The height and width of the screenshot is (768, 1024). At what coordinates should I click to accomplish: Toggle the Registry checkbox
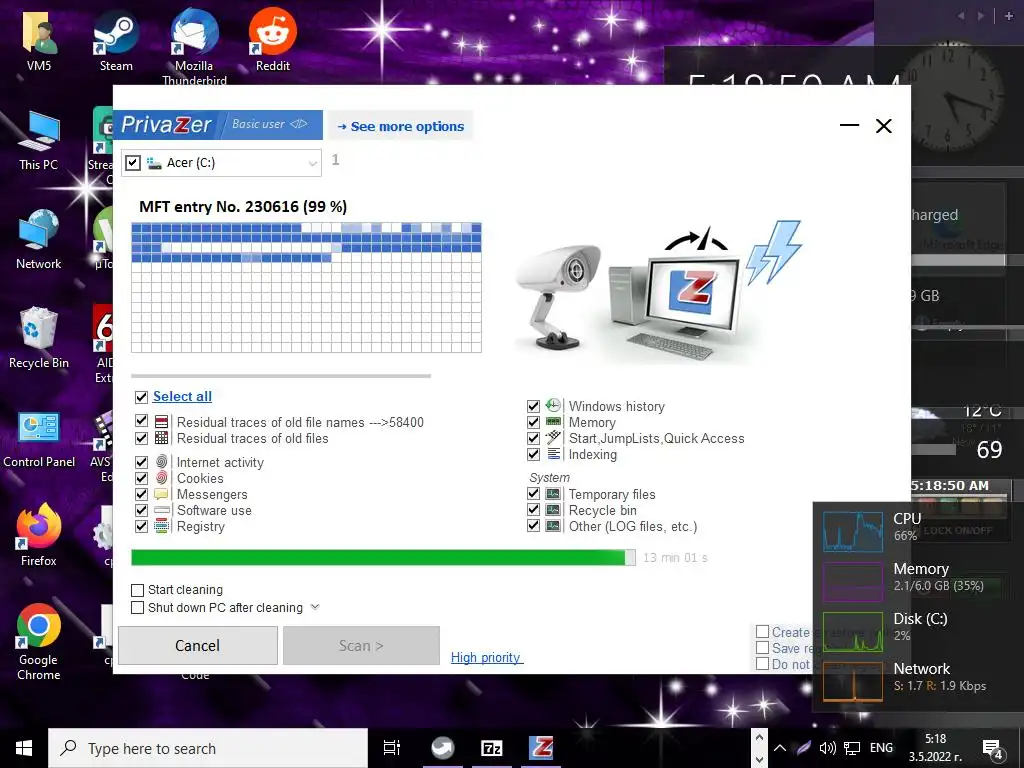point(141,526)
